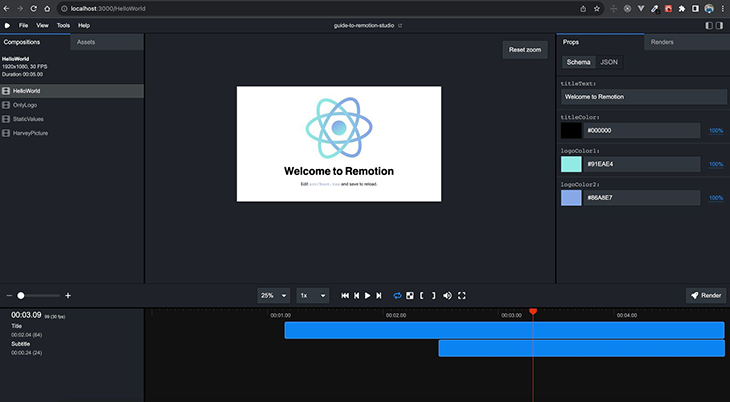Screen dimensions: 730x402
Task: Step back one frame
Action: pyautogui.click(x=356, y=296)
